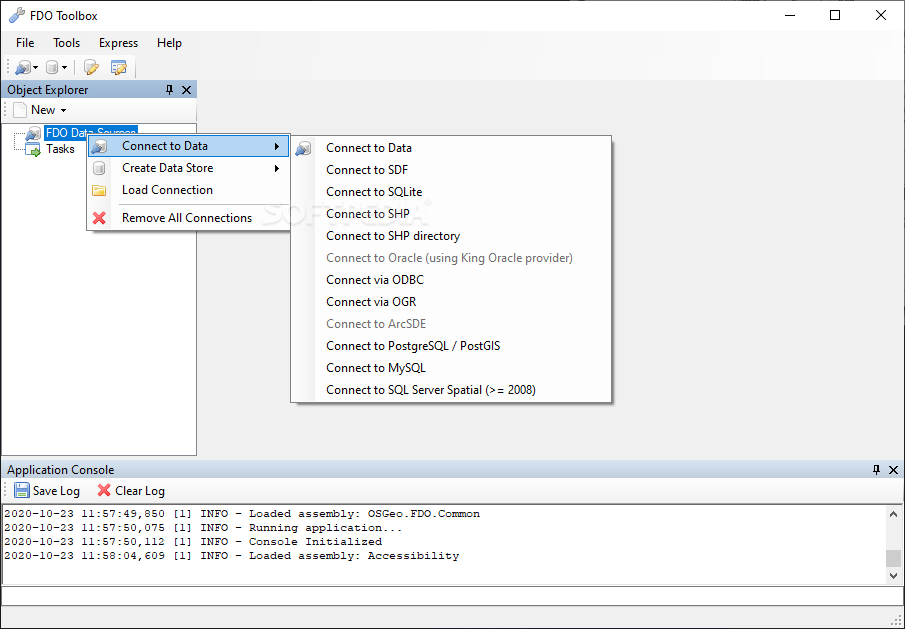Close the Object Explorer panel

(x=186, y=89)
